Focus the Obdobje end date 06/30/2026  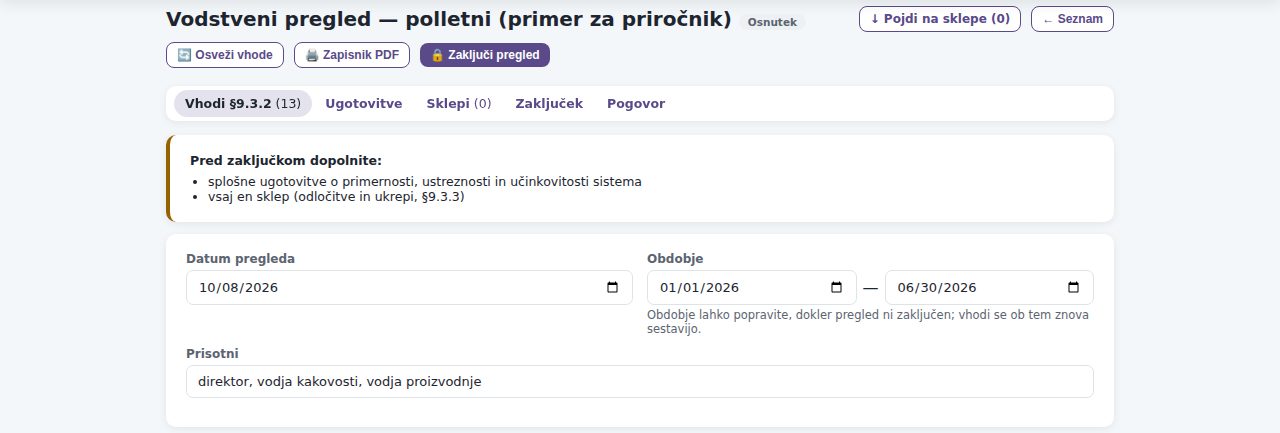tap(989, 288)
